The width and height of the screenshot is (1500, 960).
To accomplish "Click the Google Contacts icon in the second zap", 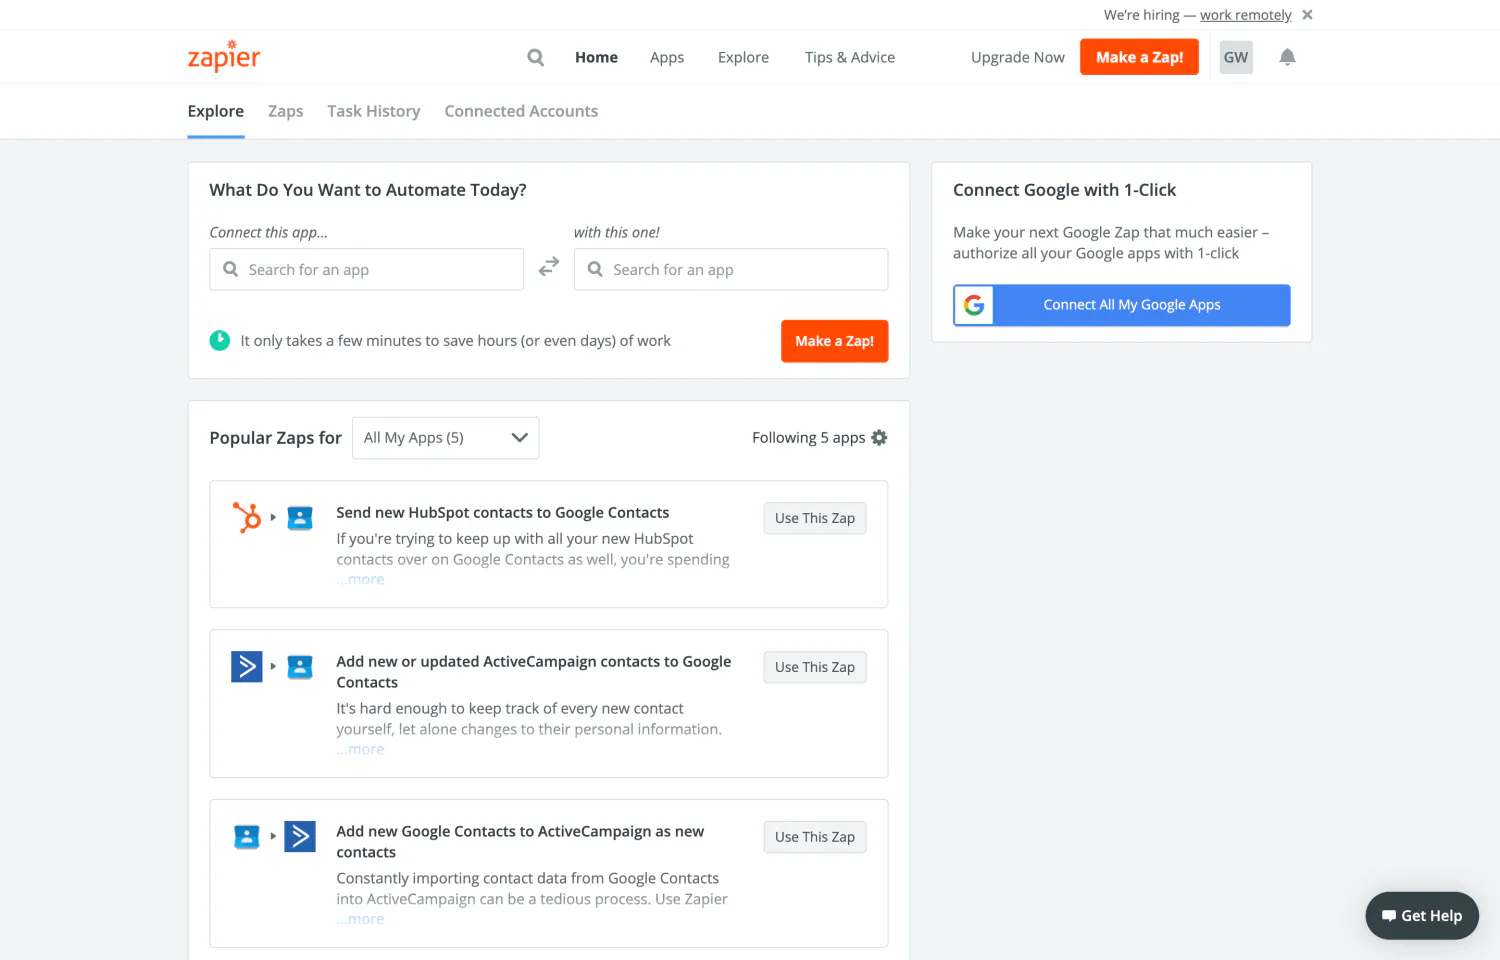I will 300,667.
